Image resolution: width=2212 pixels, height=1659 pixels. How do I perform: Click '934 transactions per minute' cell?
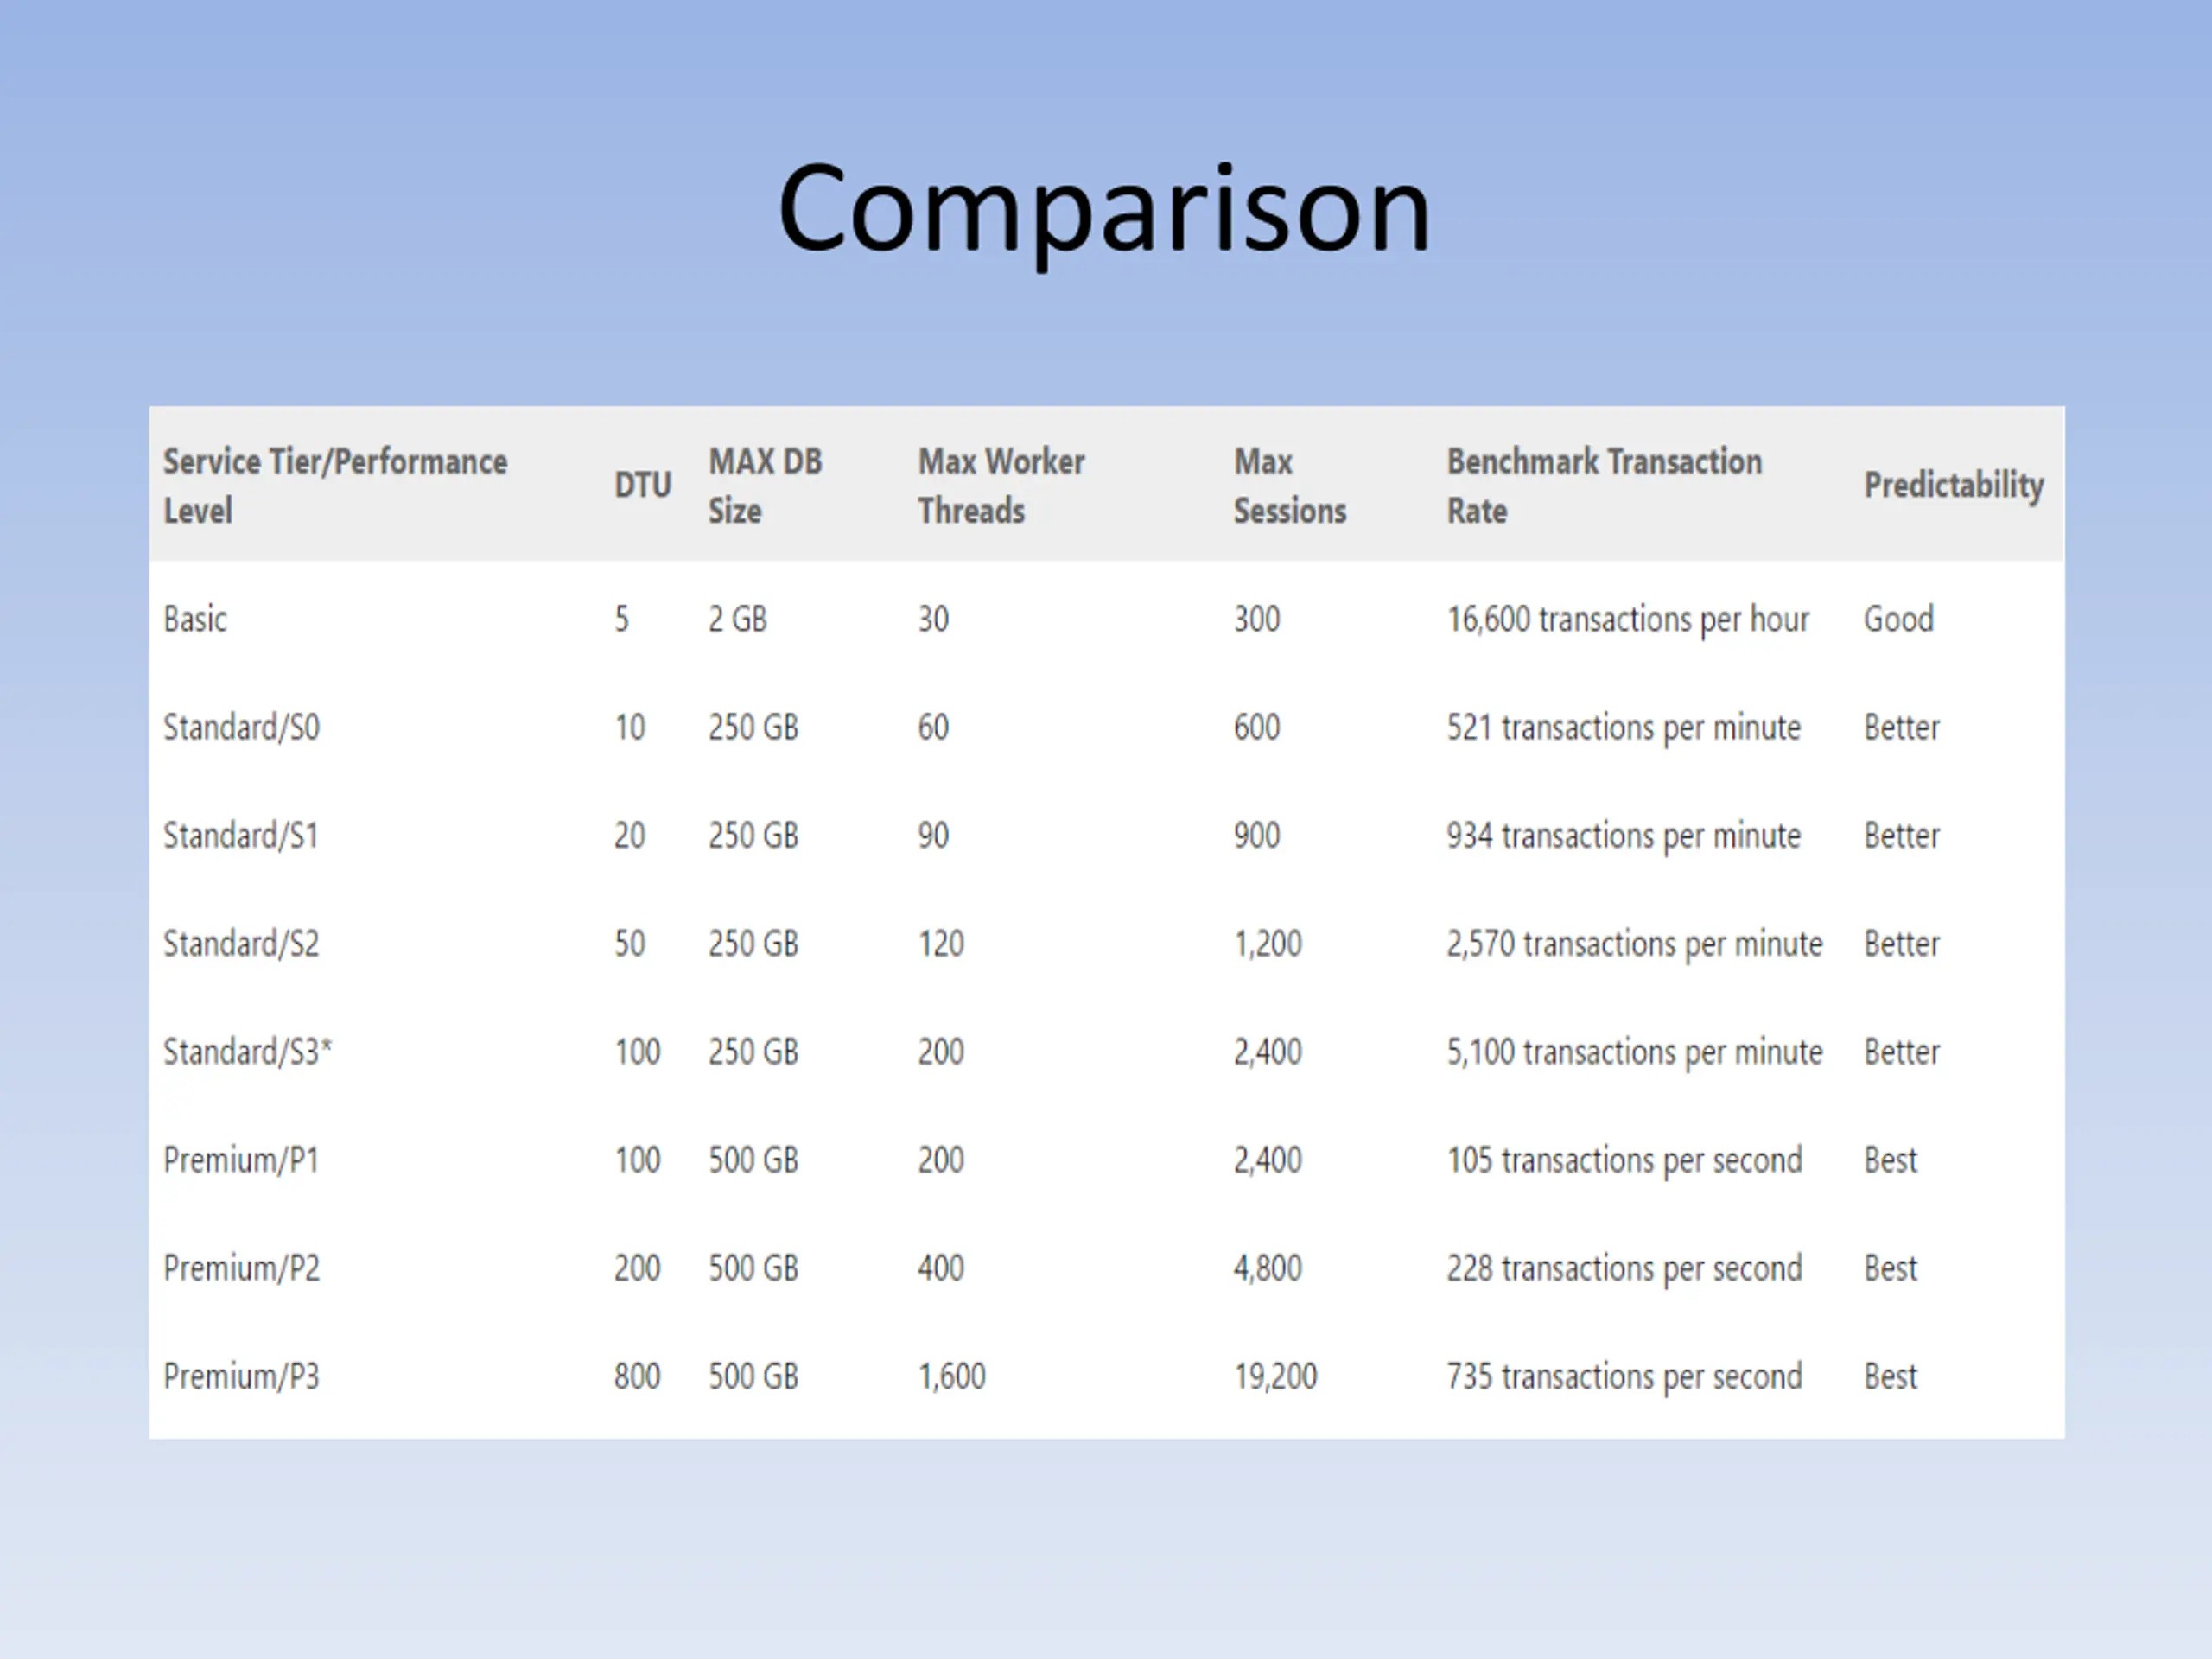[1623, 836]
